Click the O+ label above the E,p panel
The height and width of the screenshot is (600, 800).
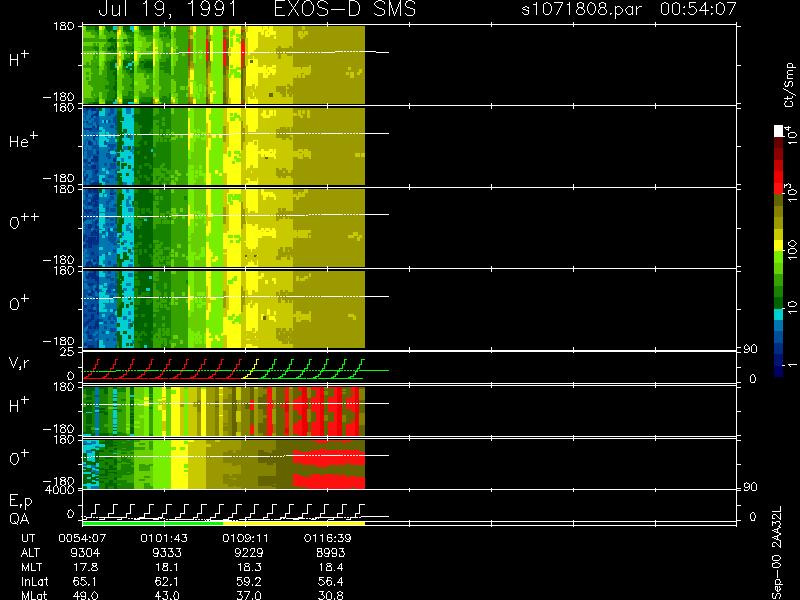pos(19,458)
